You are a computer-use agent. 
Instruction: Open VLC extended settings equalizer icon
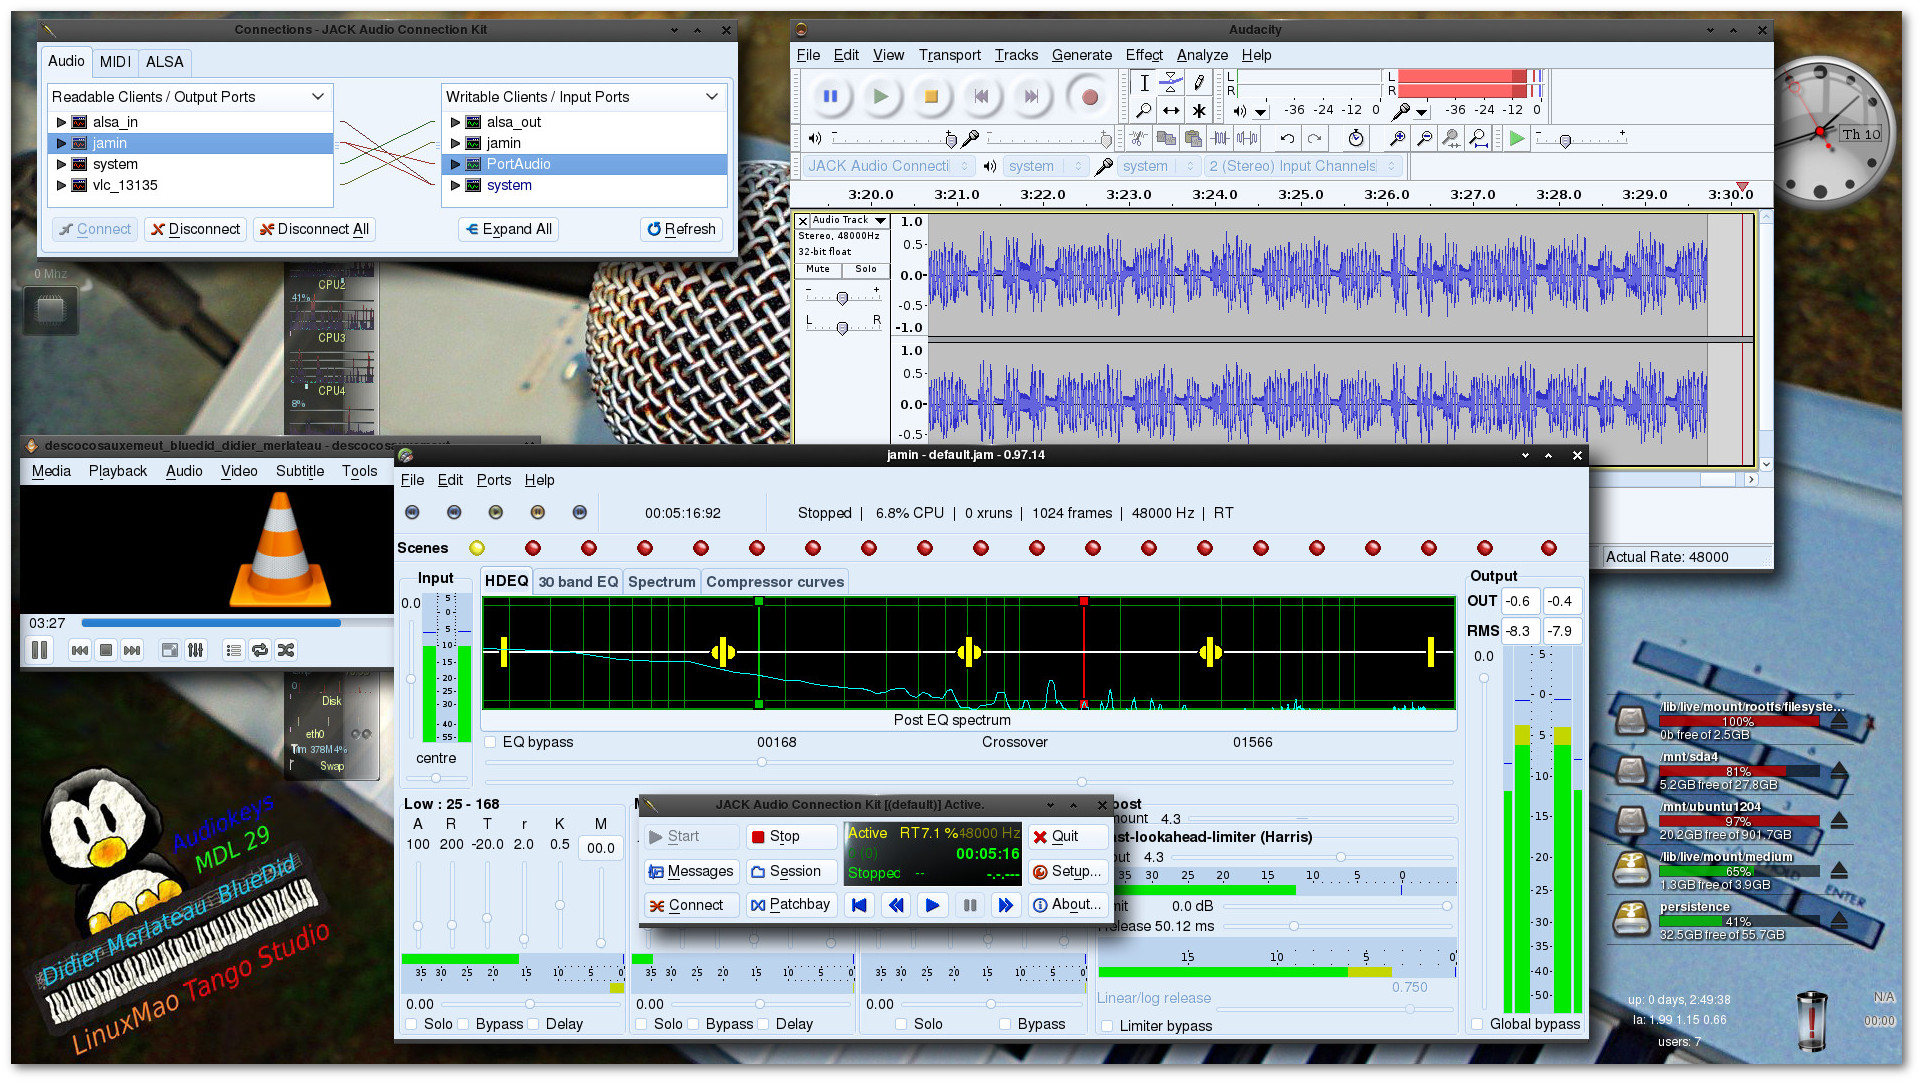[196, 651]
